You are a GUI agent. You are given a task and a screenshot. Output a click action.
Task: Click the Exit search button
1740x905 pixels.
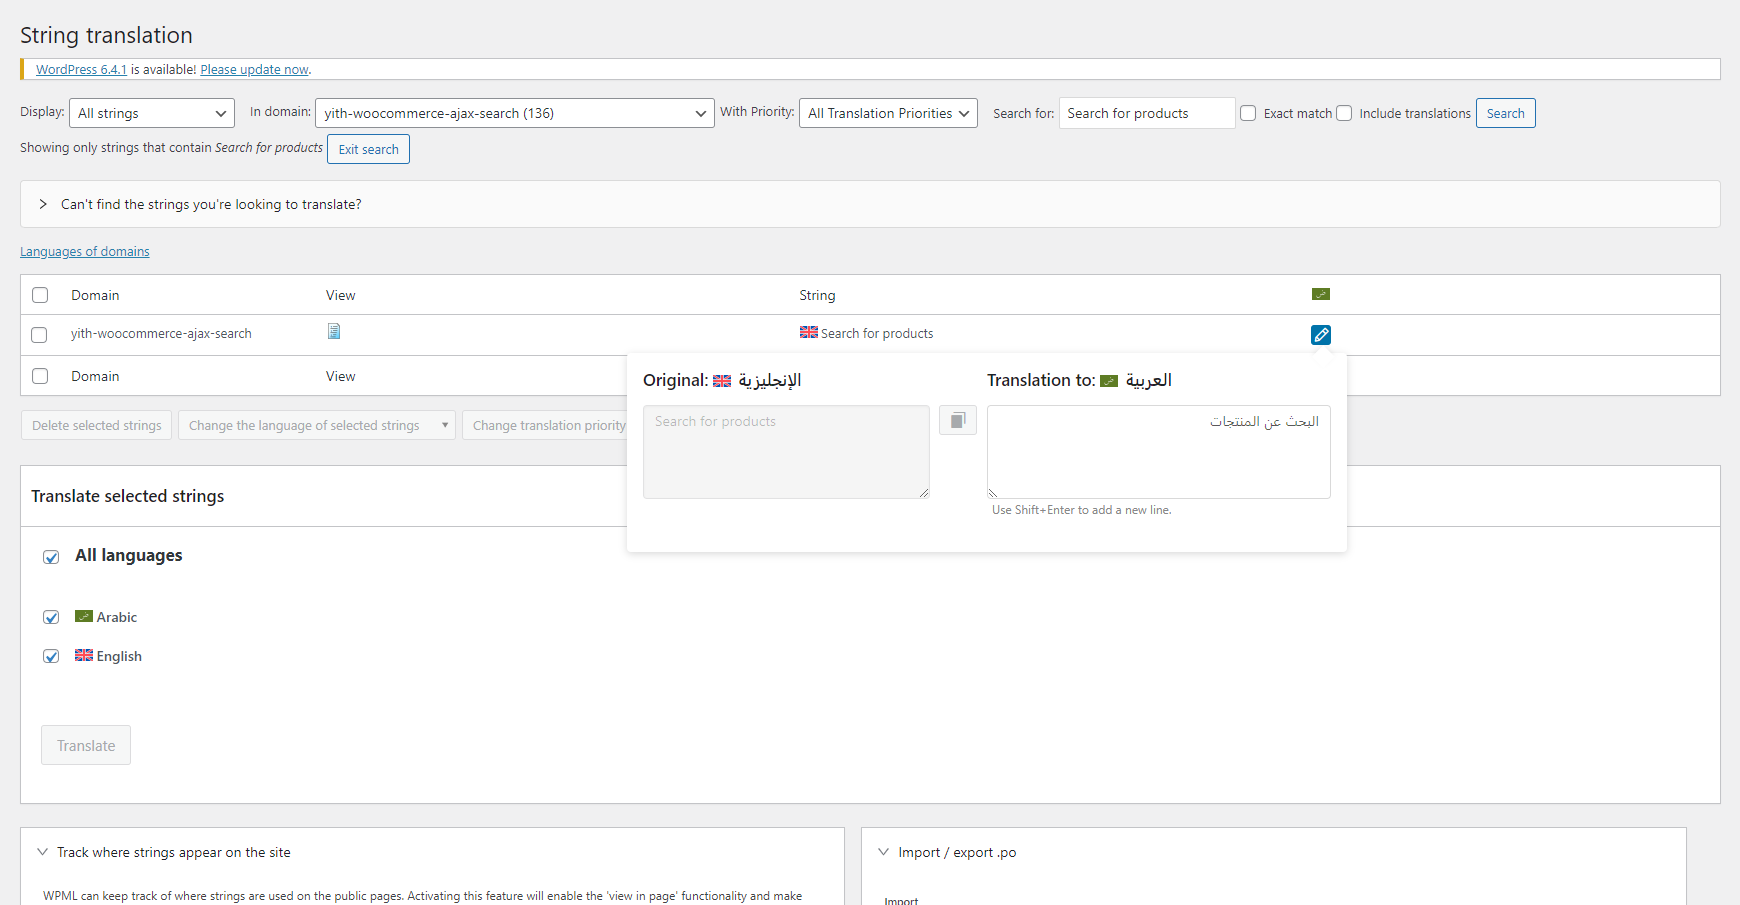pos(368,149)
